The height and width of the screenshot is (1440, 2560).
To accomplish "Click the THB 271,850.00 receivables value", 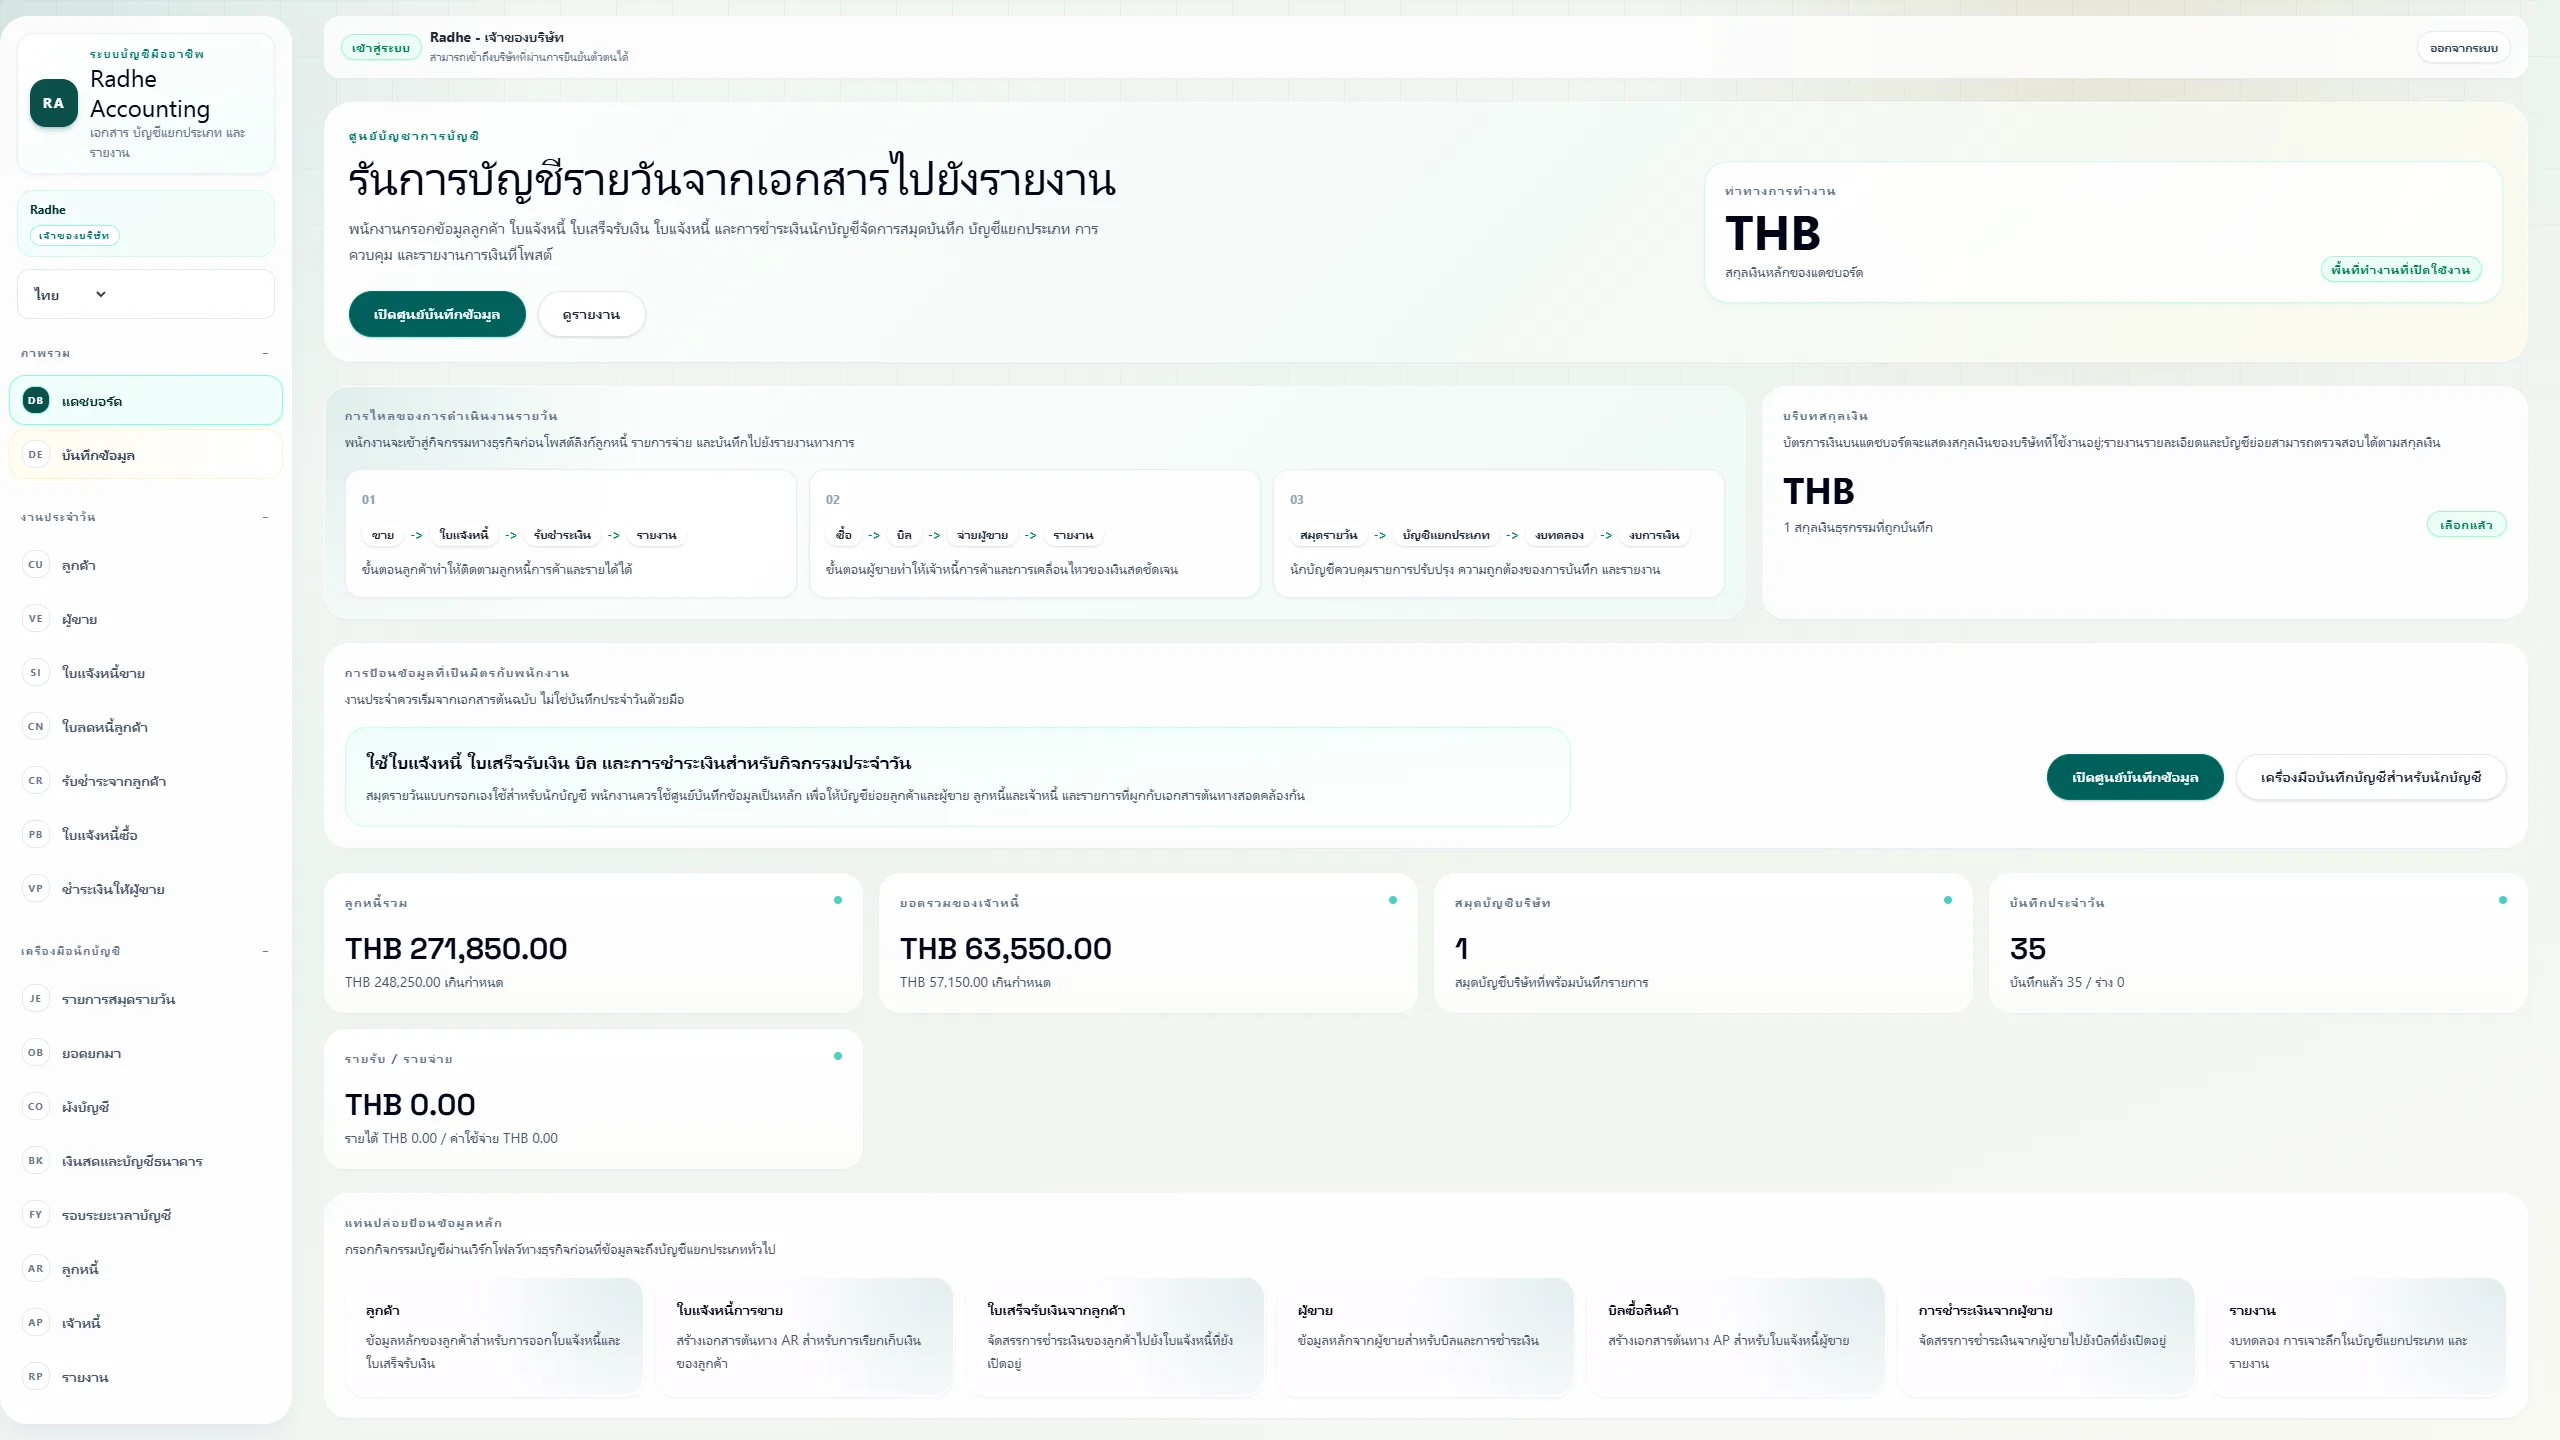I will tap(456, 948).
